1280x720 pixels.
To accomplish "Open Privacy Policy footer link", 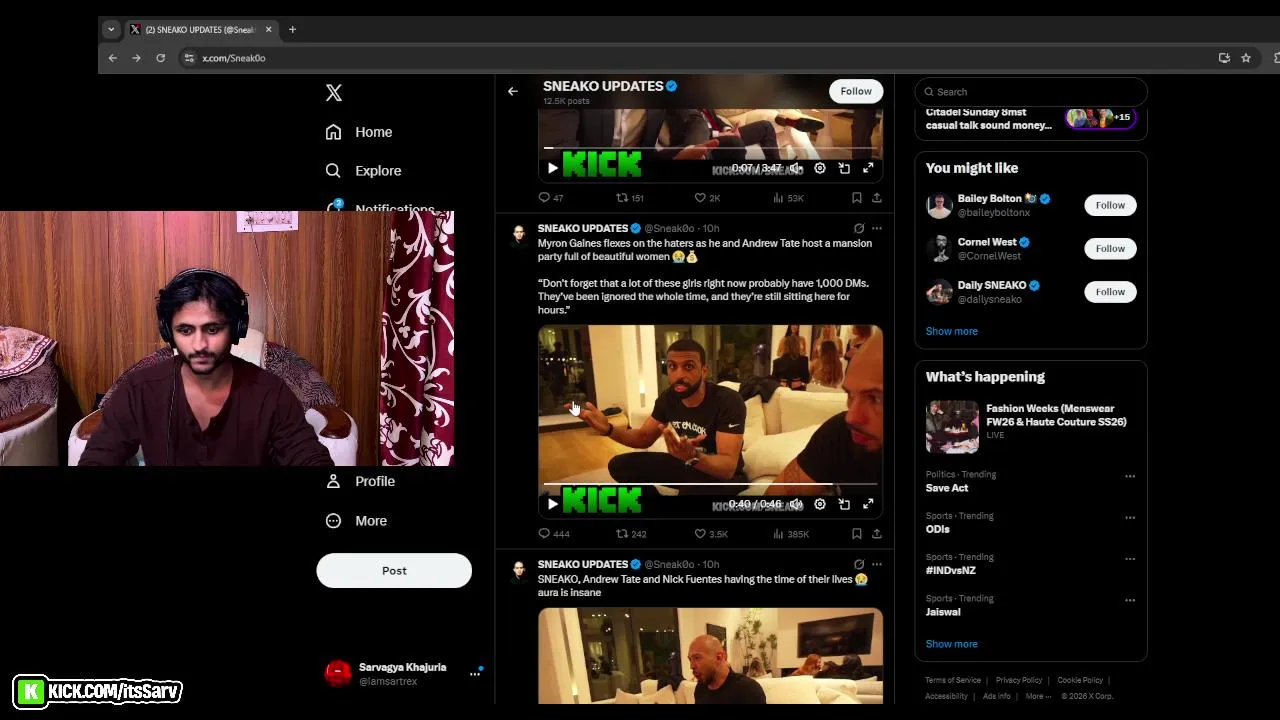I will tap(1019, 680).
